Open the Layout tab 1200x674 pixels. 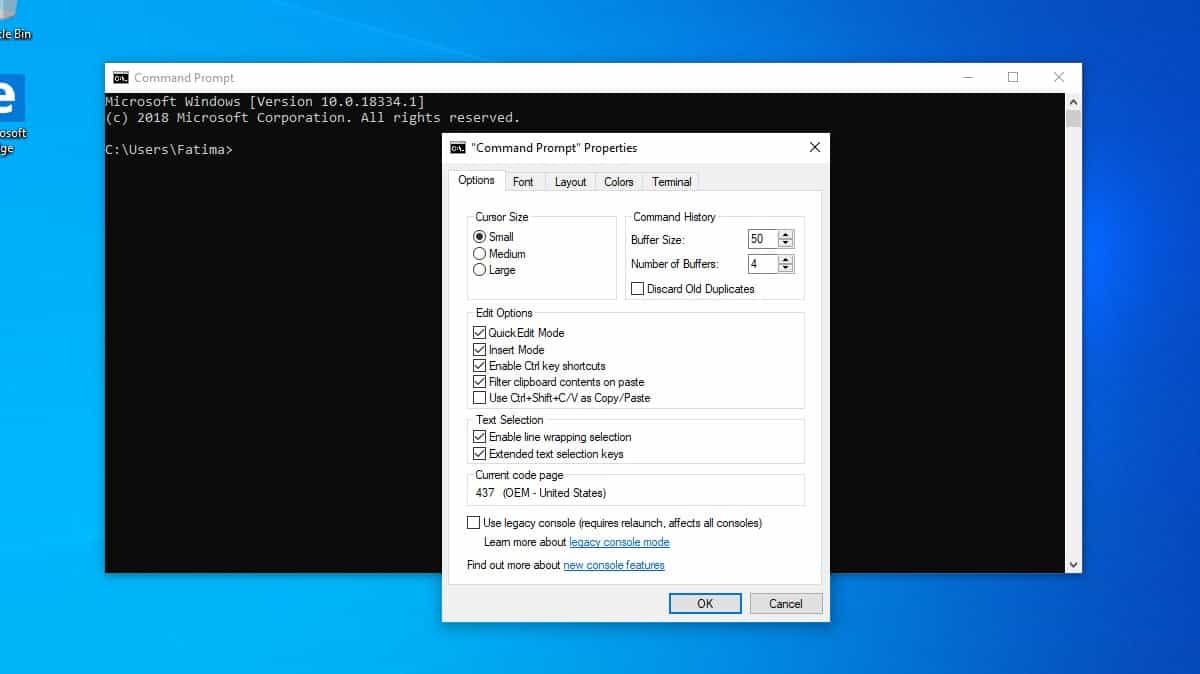click(570, 182)
